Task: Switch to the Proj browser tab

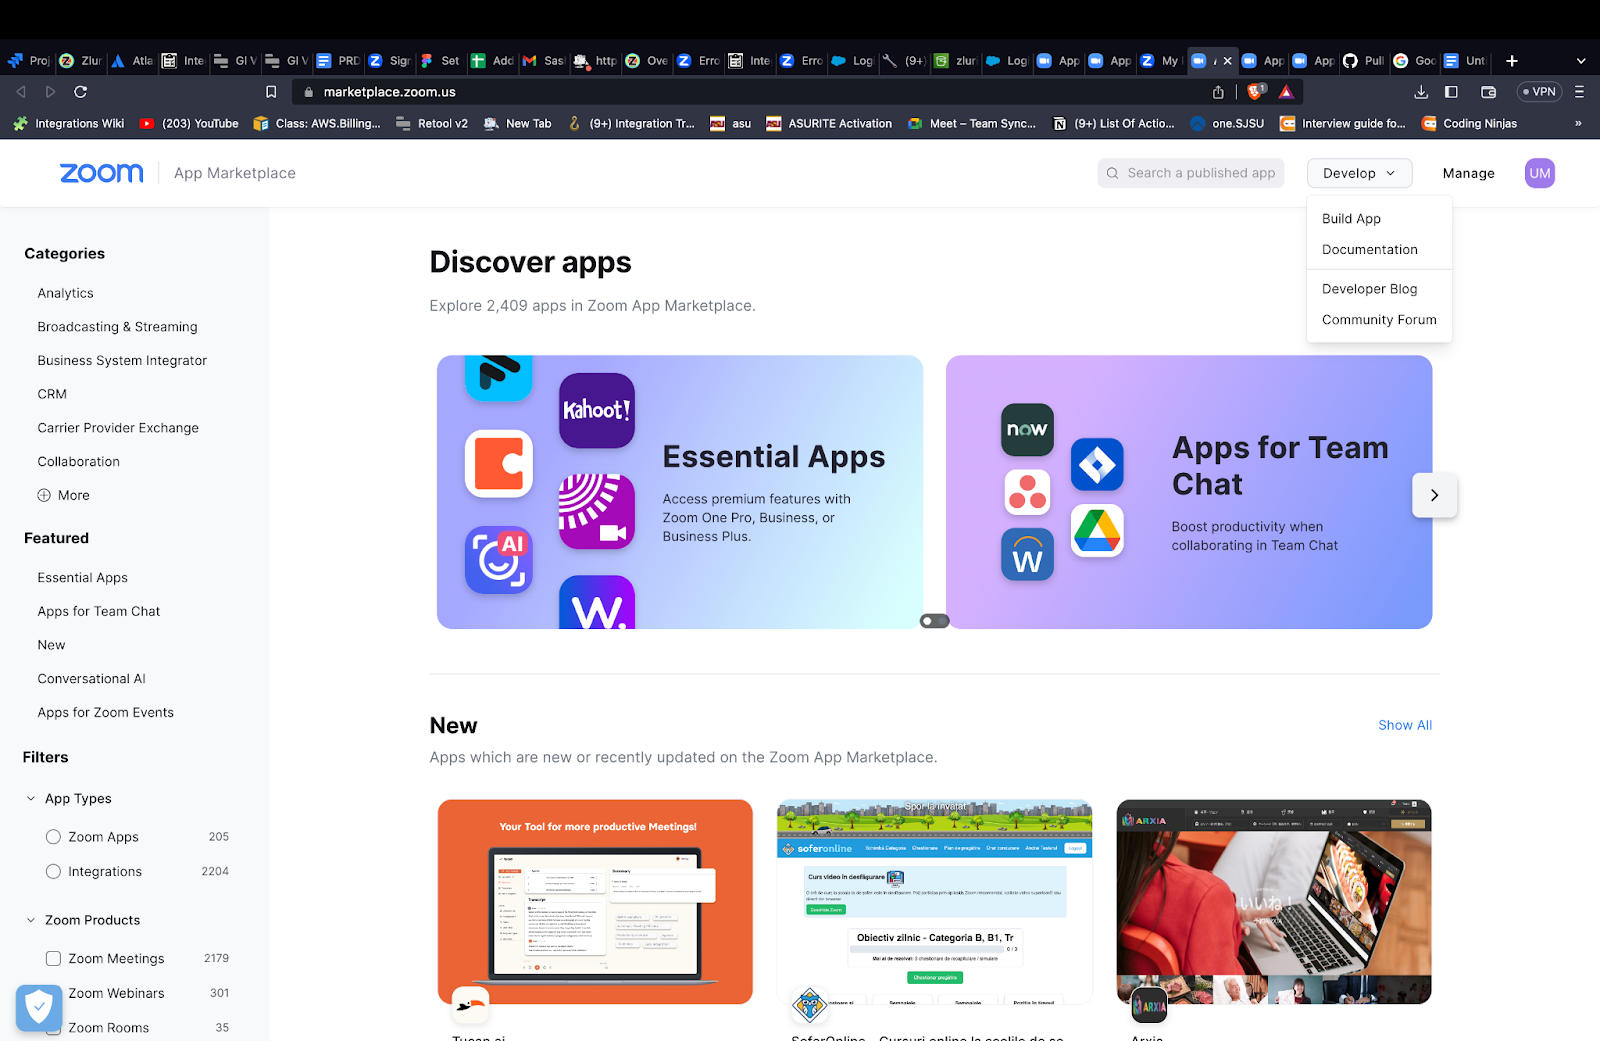Action: pyautogui.click(x=29, y=61)
